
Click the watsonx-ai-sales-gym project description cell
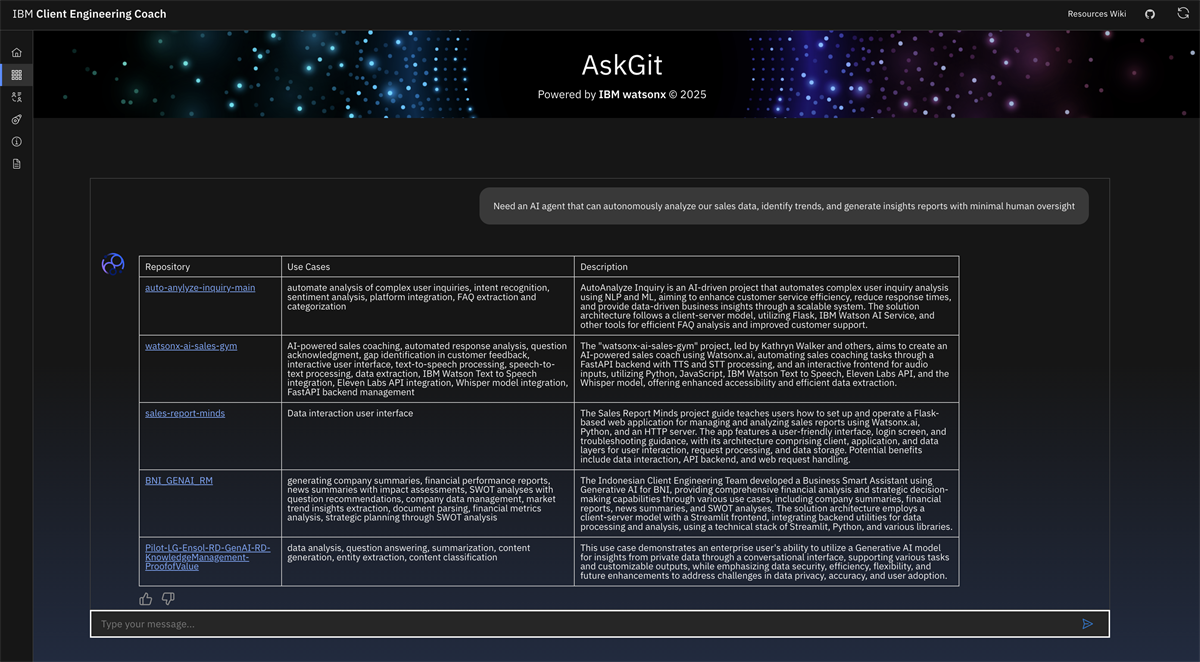tap(766, 369)
